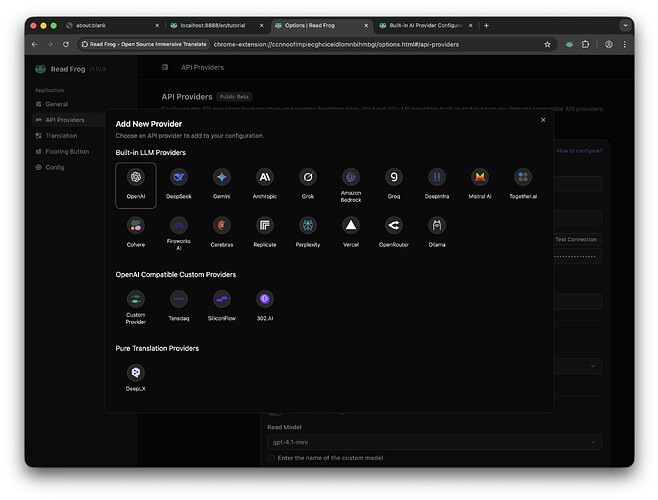Pick the Perplexity provider
658x500 pixels.
pyautogui.click(x=308, y=233)
